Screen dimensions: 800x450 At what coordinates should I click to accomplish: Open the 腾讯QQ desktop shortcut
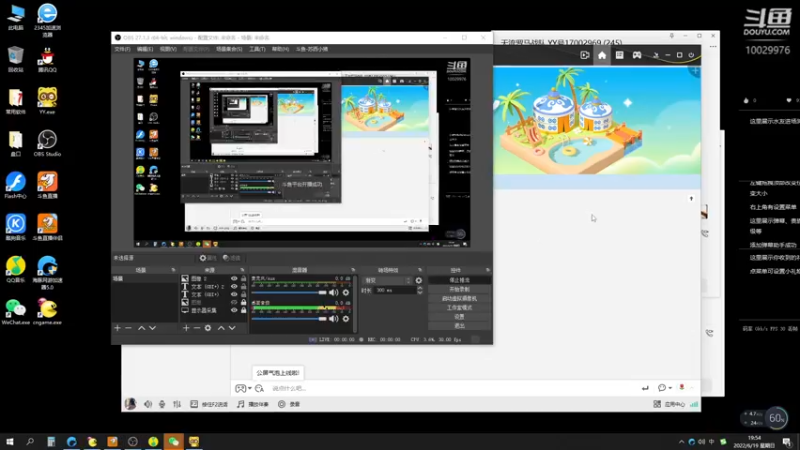coord(47,59)
